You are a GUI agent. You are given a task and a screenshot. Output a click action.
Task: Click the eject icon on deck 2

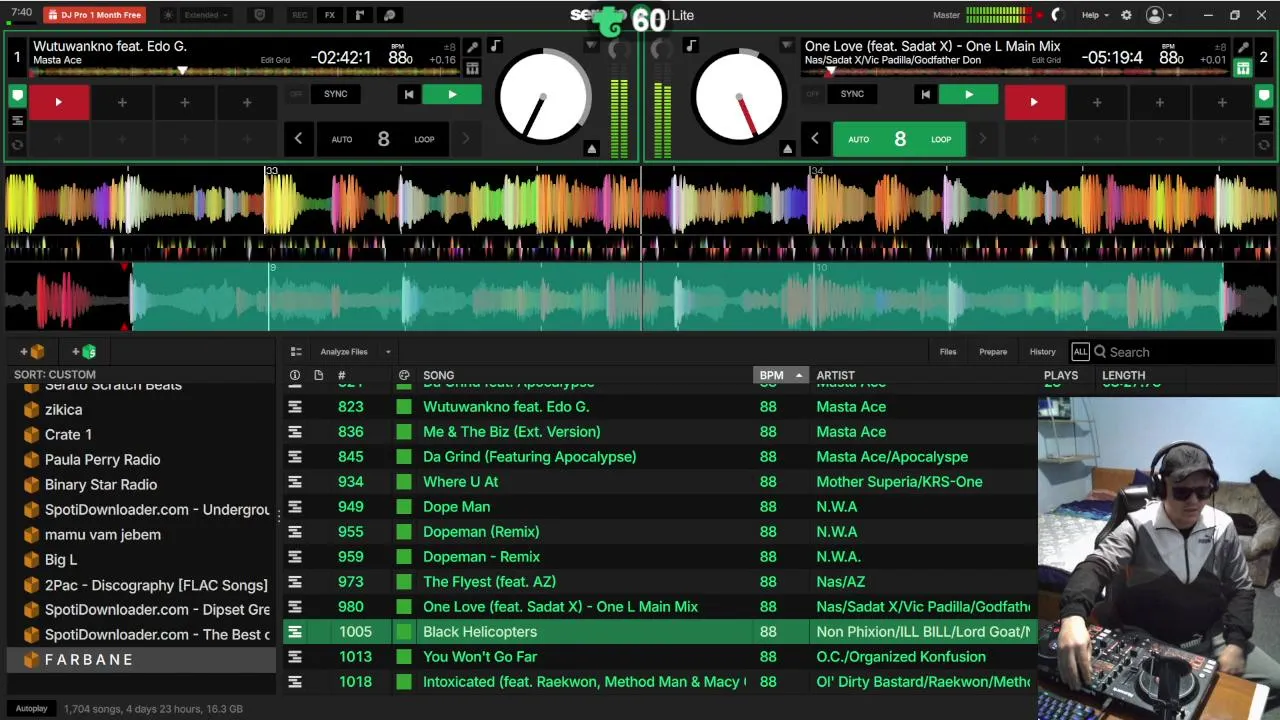(x=787, y=148)
